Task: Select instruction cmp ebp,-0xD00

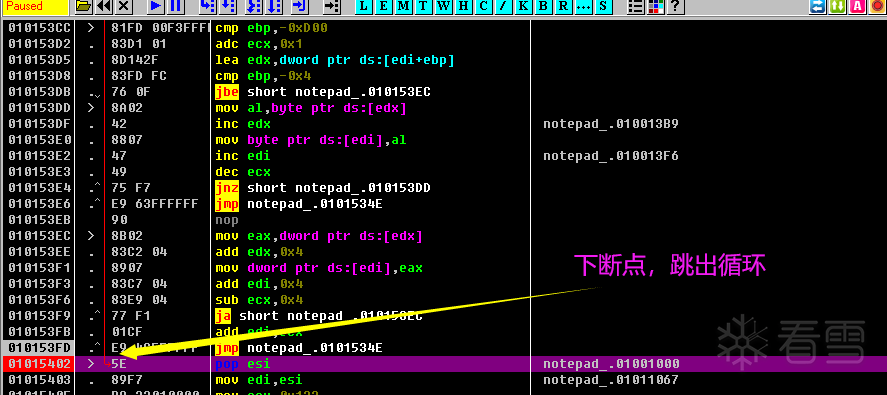Action: 272,28
